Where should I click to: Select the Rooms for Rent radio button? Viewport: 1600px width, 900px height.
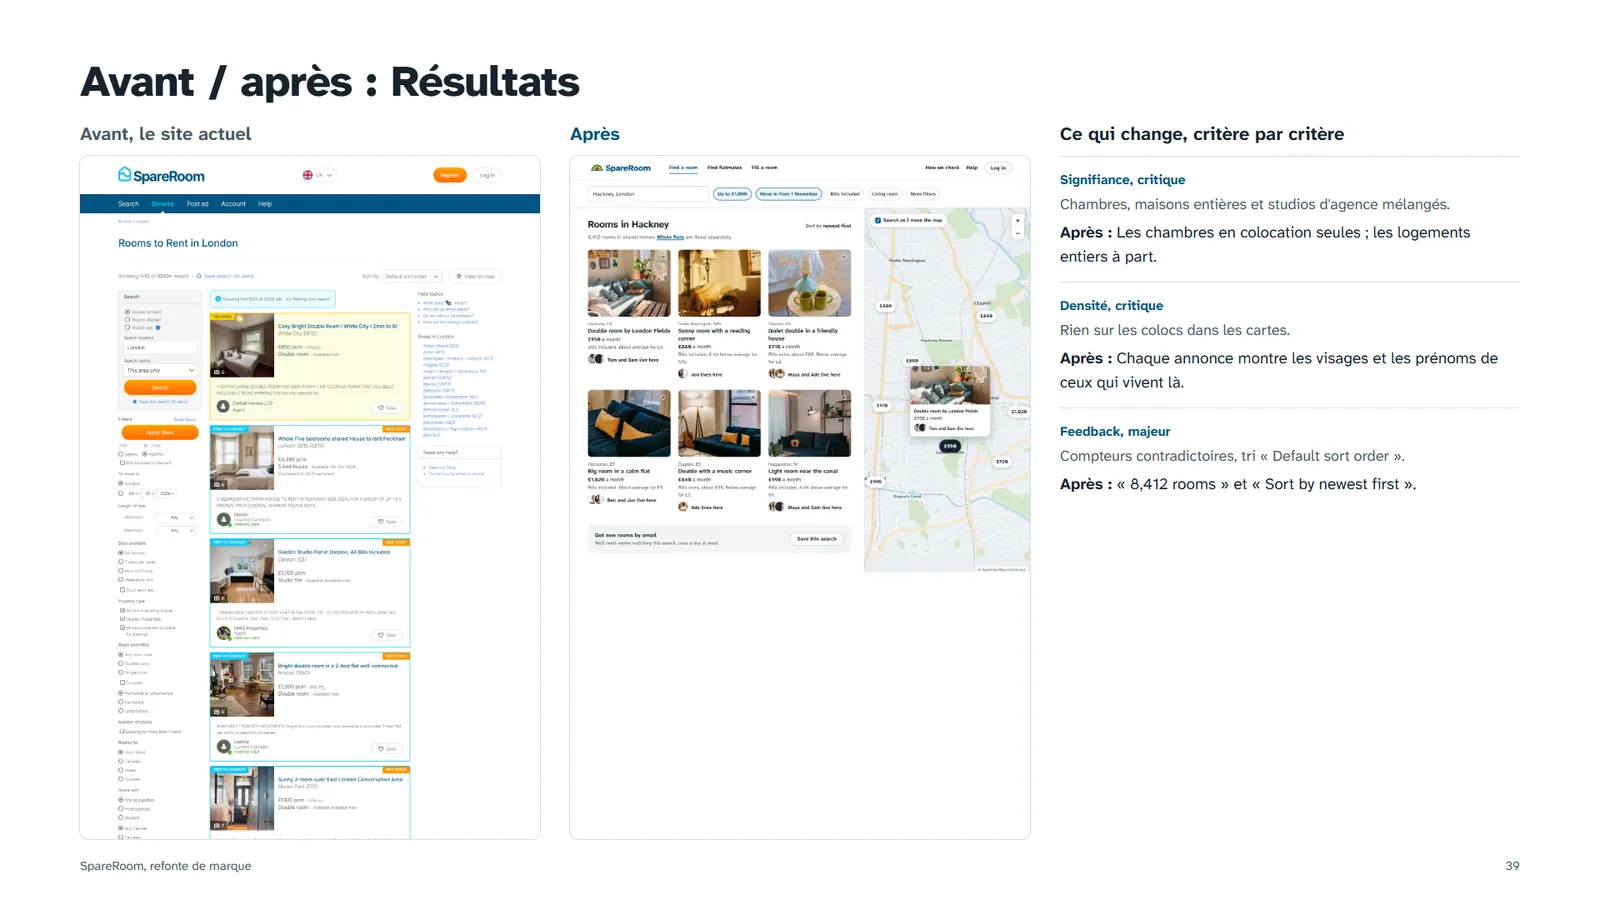[127, 312]
